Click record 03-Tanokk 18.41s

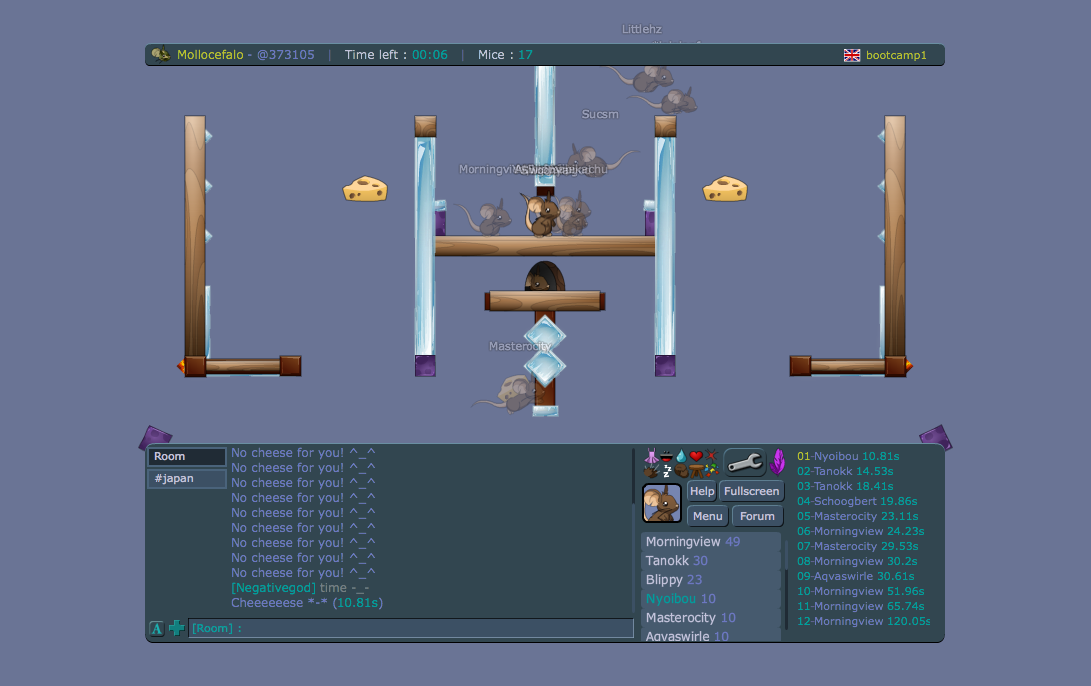[845, 486]
